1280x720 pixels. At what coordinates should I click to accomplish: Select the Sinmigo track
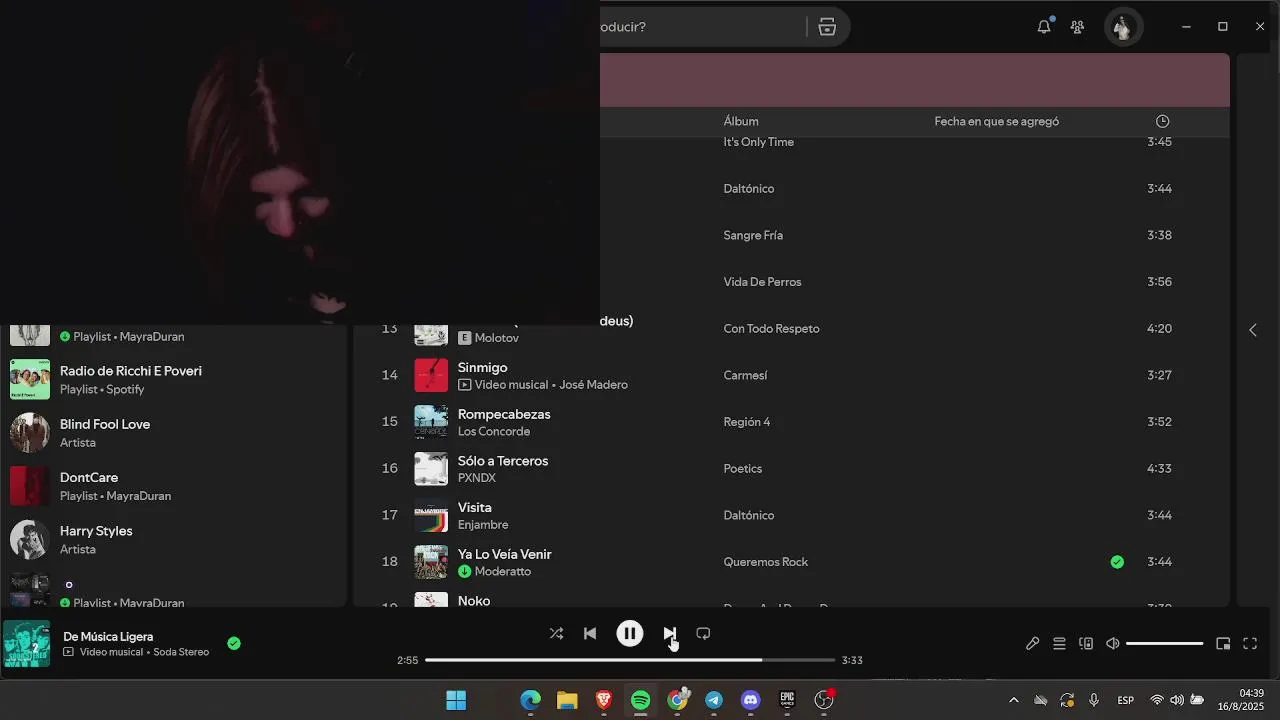[x=483, y=367]
